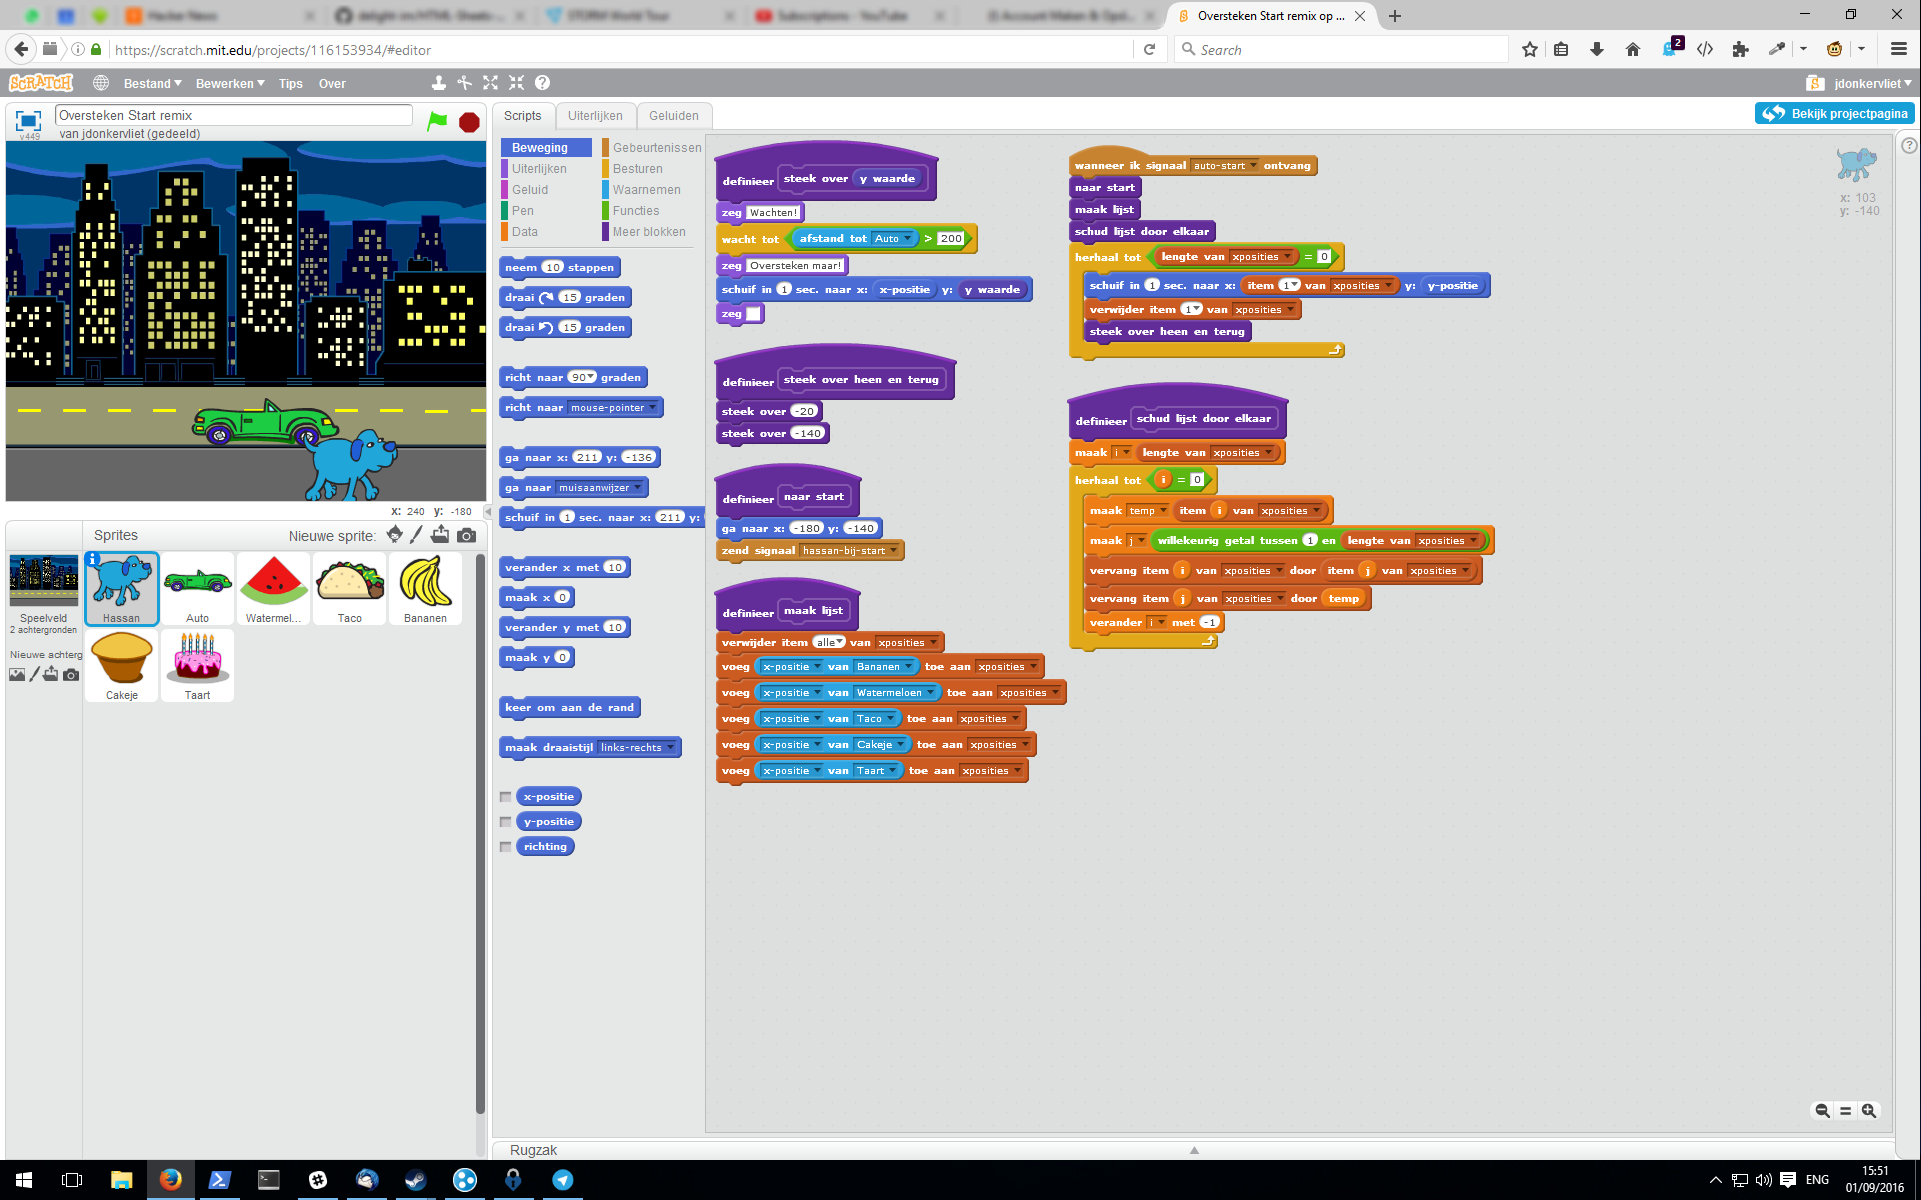Click the shrink sprite tool
This screenshot has height=1200, width=1921.
(517, 83)
